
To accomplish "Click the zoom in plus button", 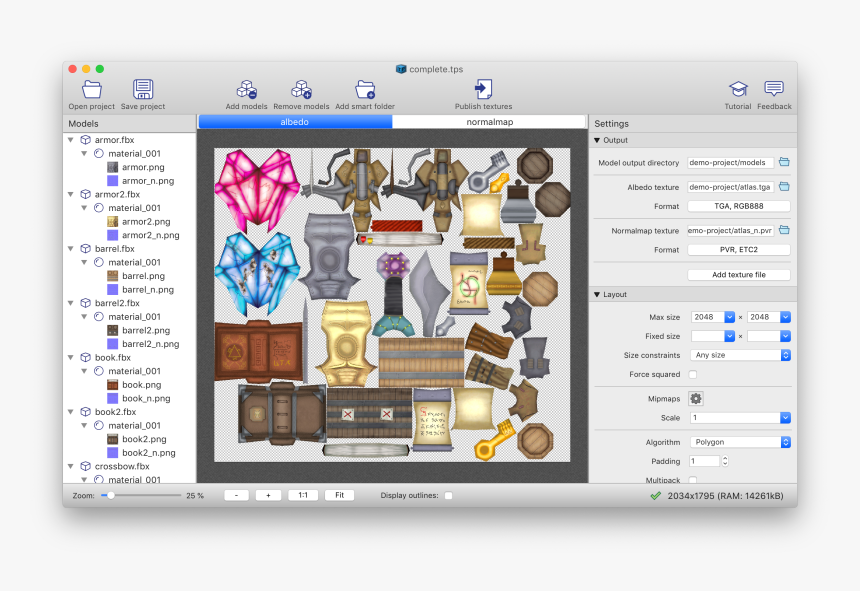I will click(268, 495).
